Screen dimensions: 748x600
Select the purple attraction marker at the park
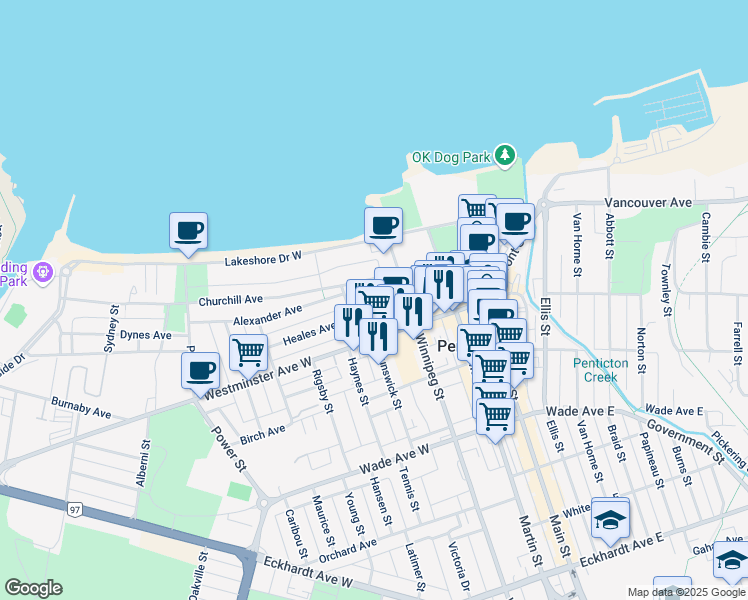(x=42, y=271)
